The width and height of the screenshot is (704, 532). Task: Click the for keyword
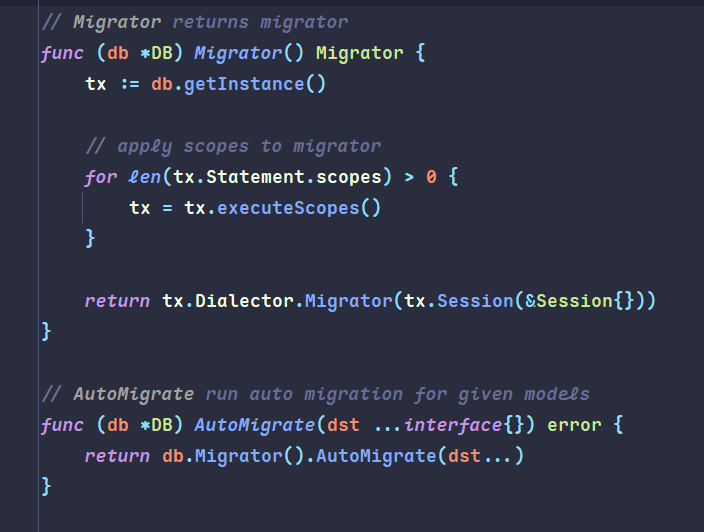pos(102,177)
